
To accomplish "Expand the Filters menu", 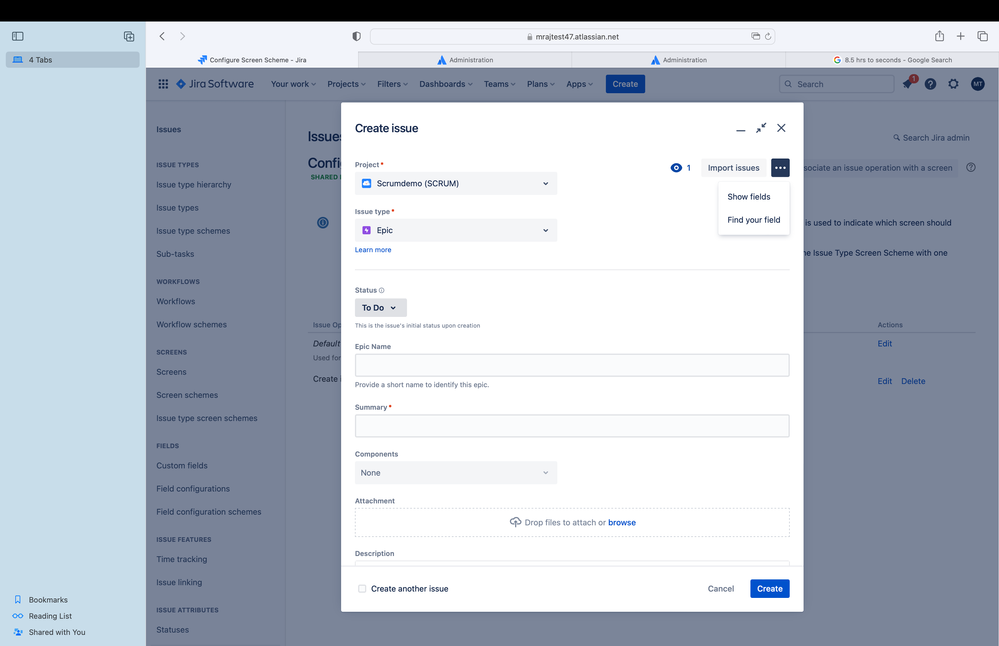I will pyautogui.click(x=392, y=84).
